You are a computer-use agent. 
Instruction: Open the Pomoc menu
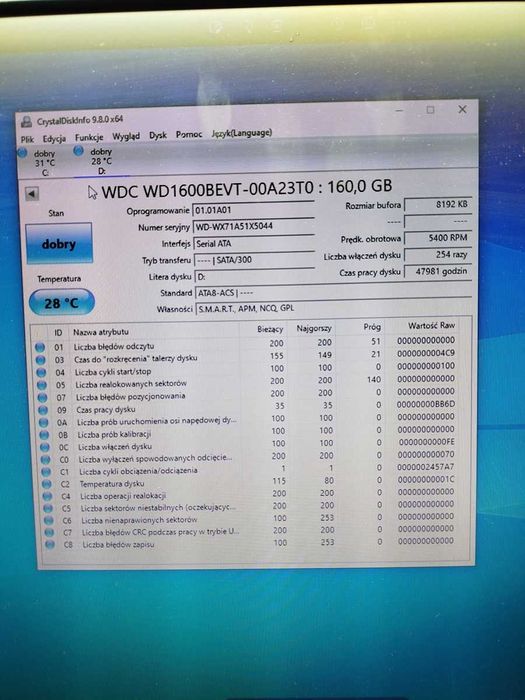coord(189,134)
